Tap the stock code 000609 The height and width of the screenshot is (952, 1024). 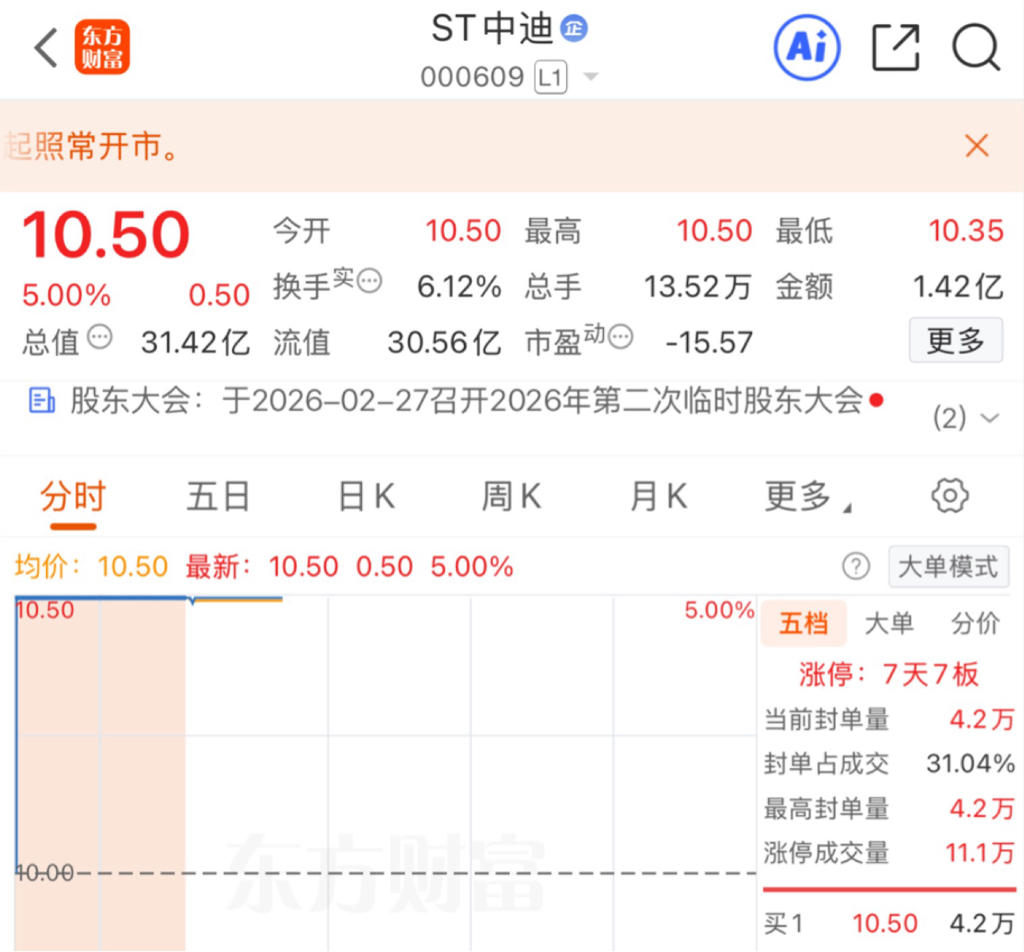coord(472,77)
